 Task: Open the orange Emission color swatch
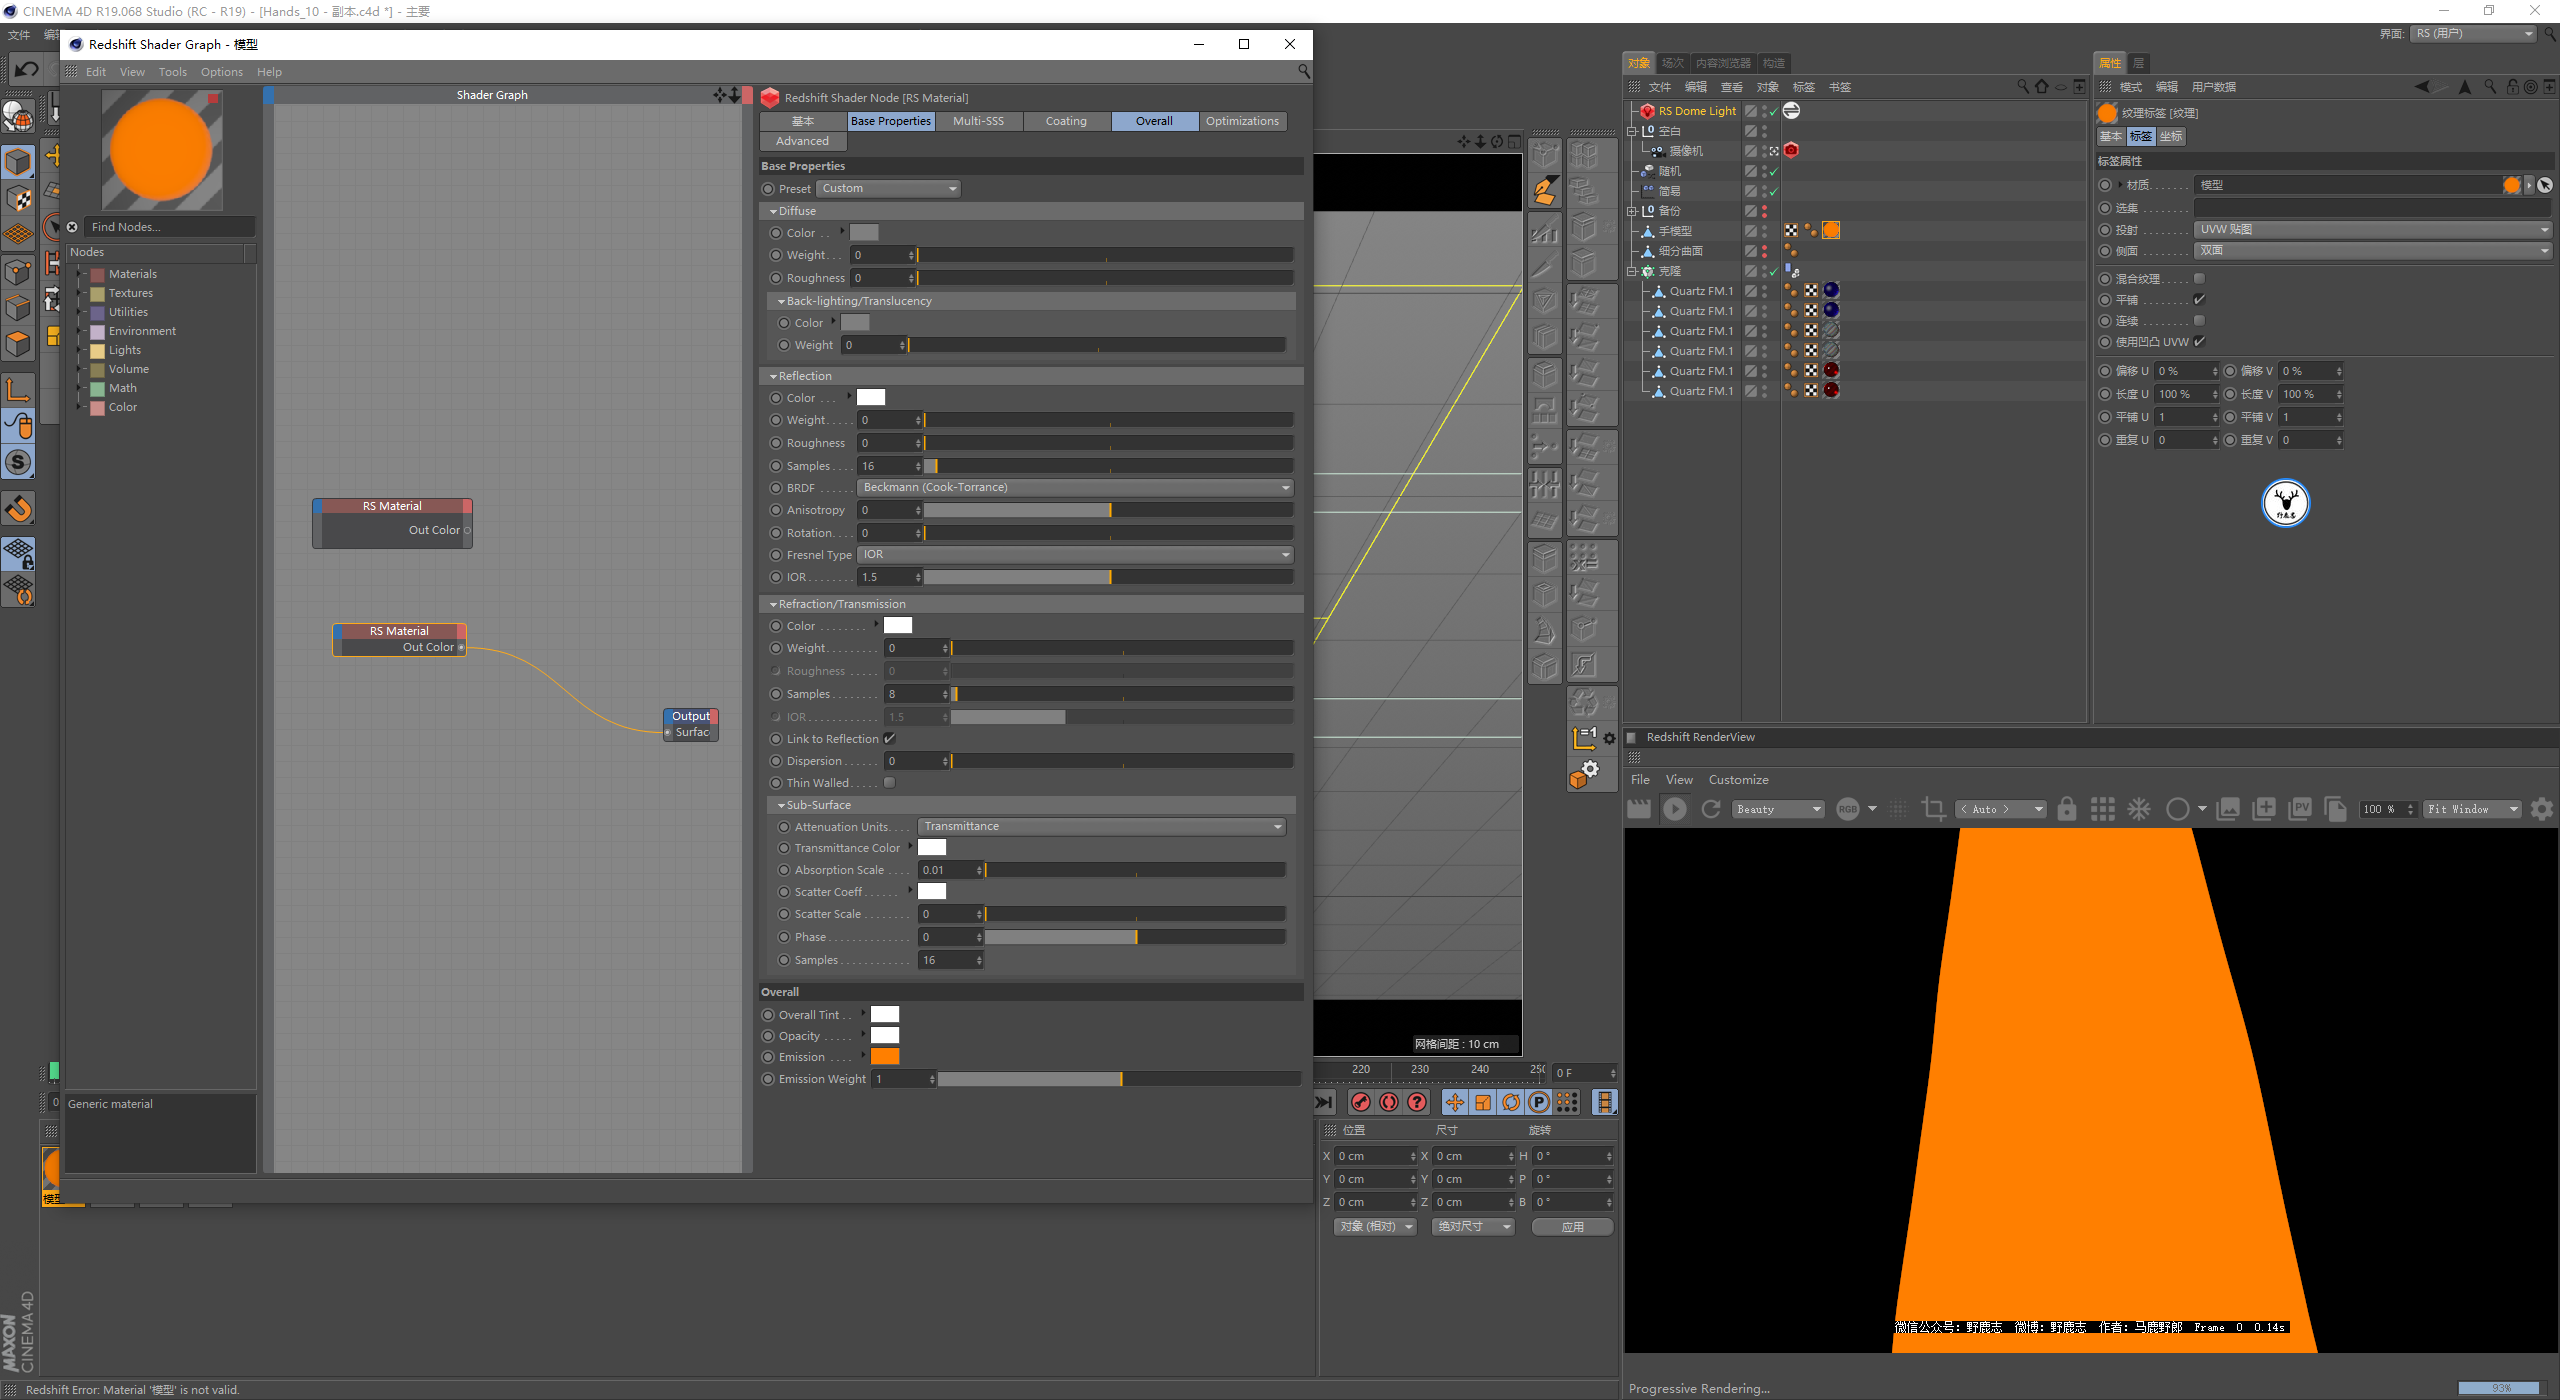pyautogui.click(x=885, y=1057)
